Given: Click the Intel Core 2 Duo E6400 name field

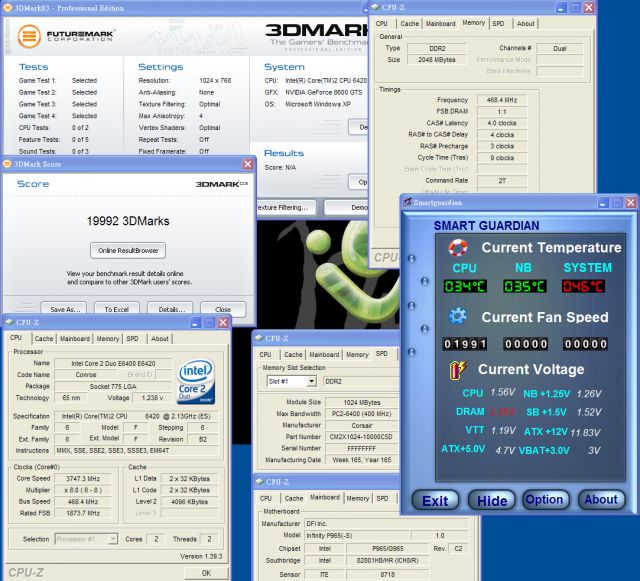Looking at the screenshot, I should [x=113, y=363].
